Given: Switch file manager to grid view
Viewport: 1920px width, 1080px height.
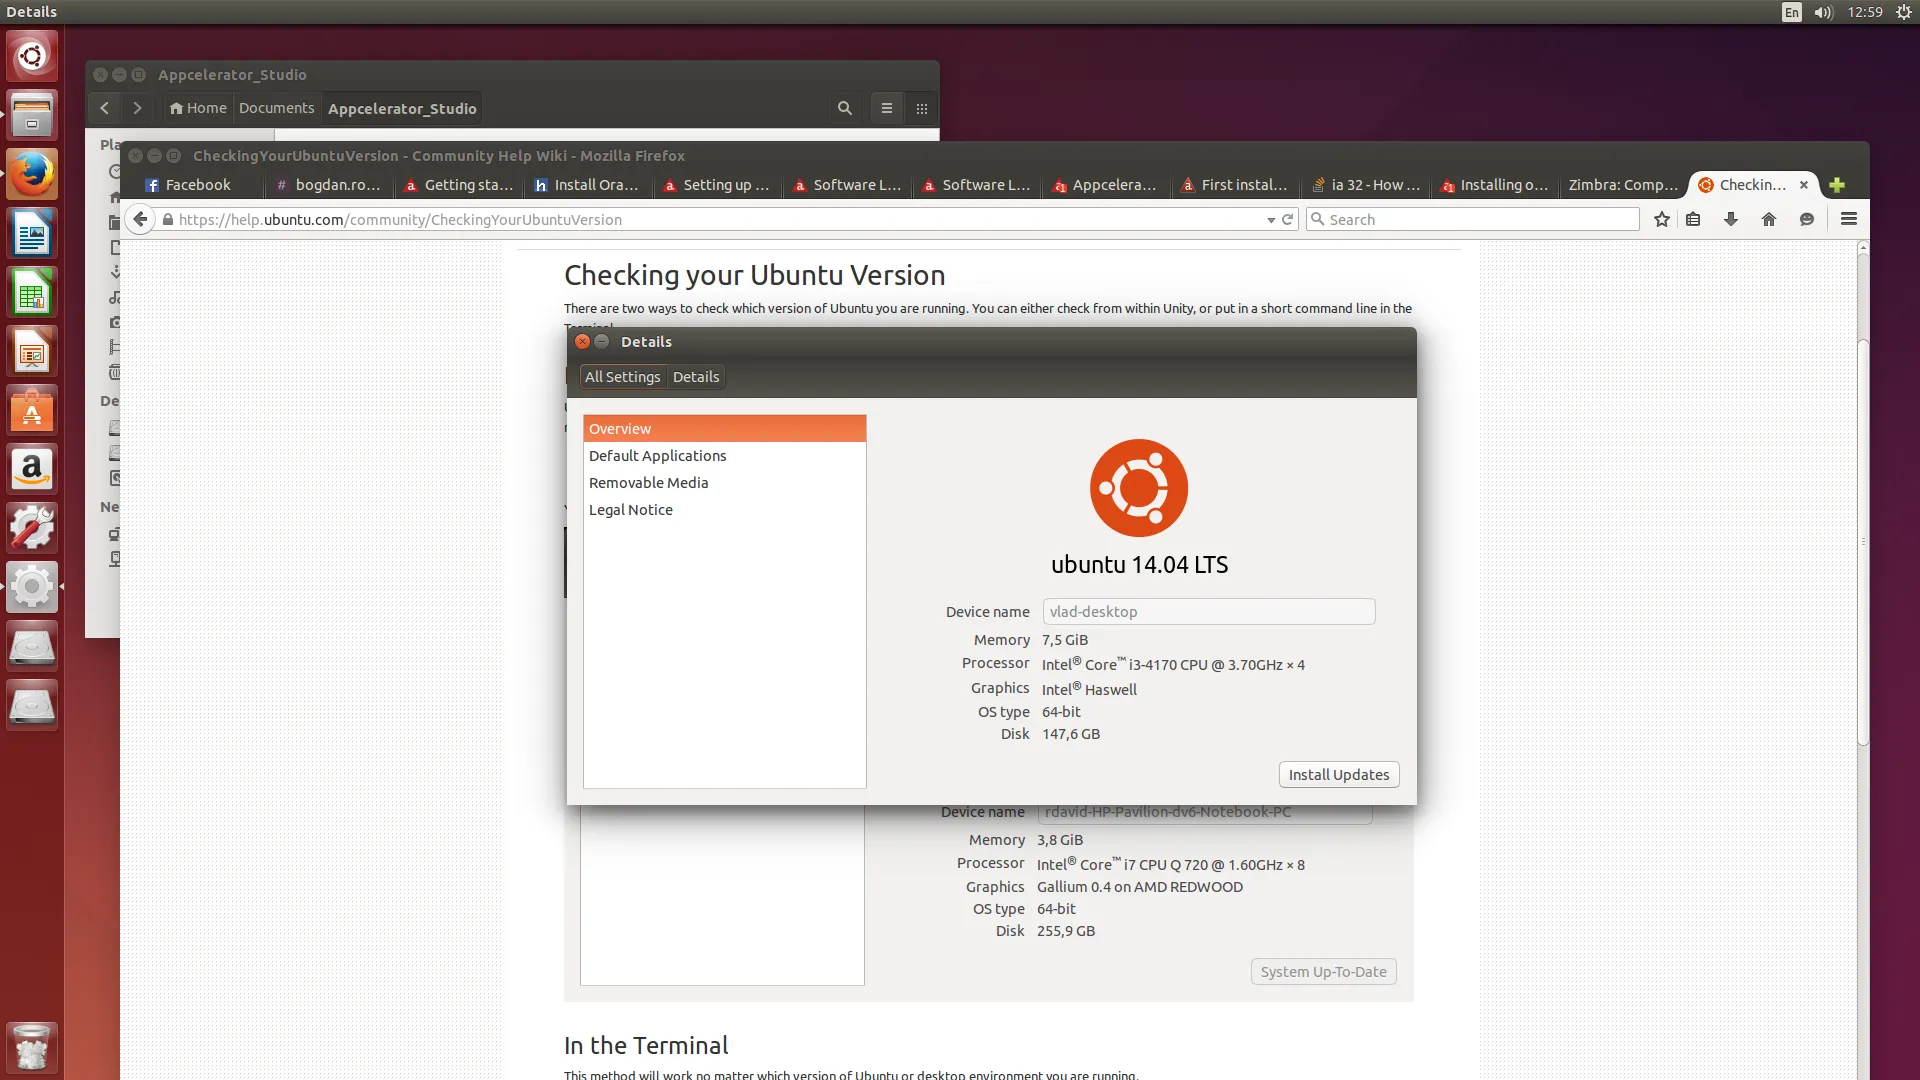Looking at the screenshot, I should [922, 108].
